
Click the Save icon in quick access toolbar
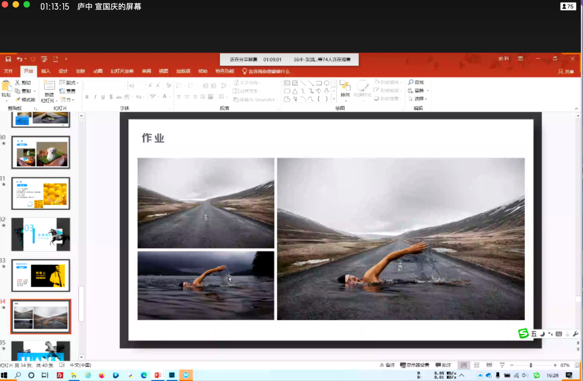tap(8, 59)
